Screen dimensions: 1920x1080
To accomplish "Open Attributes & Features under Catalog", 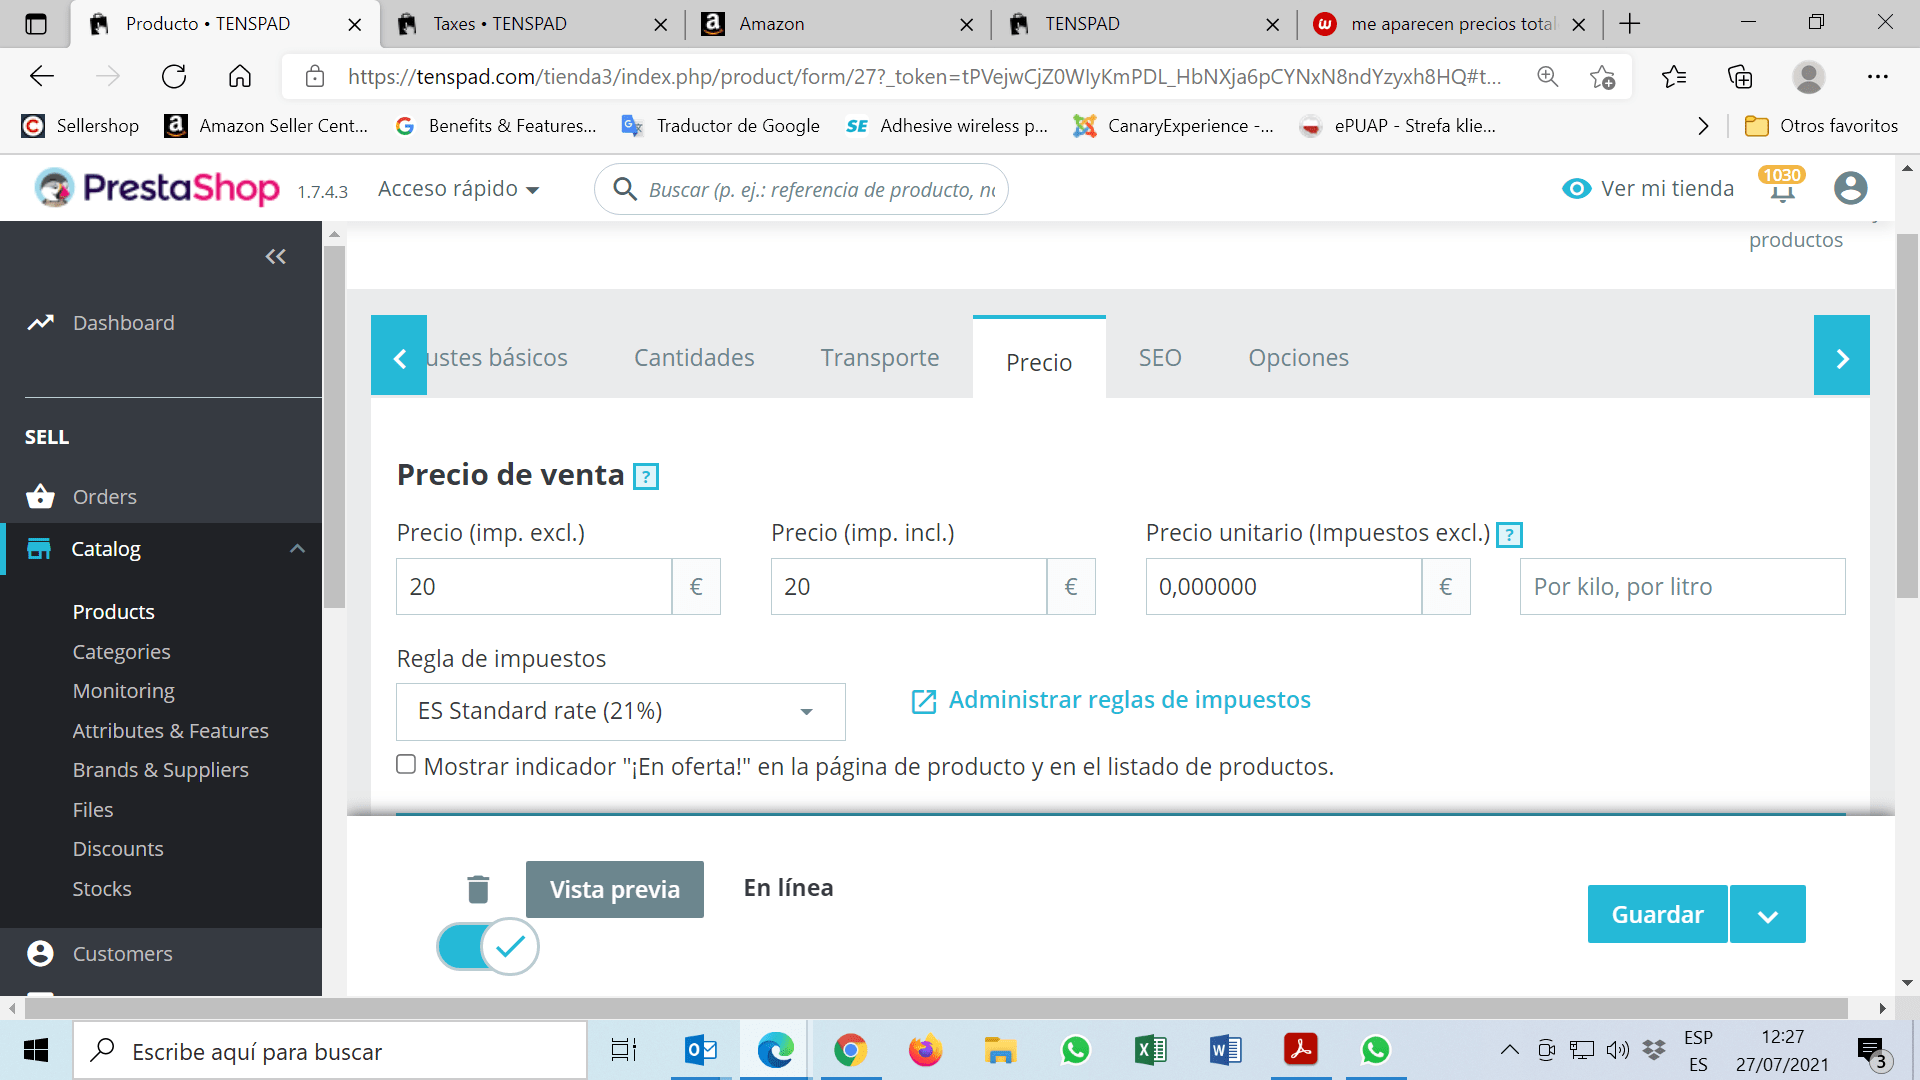I will (x=170, y=731).
